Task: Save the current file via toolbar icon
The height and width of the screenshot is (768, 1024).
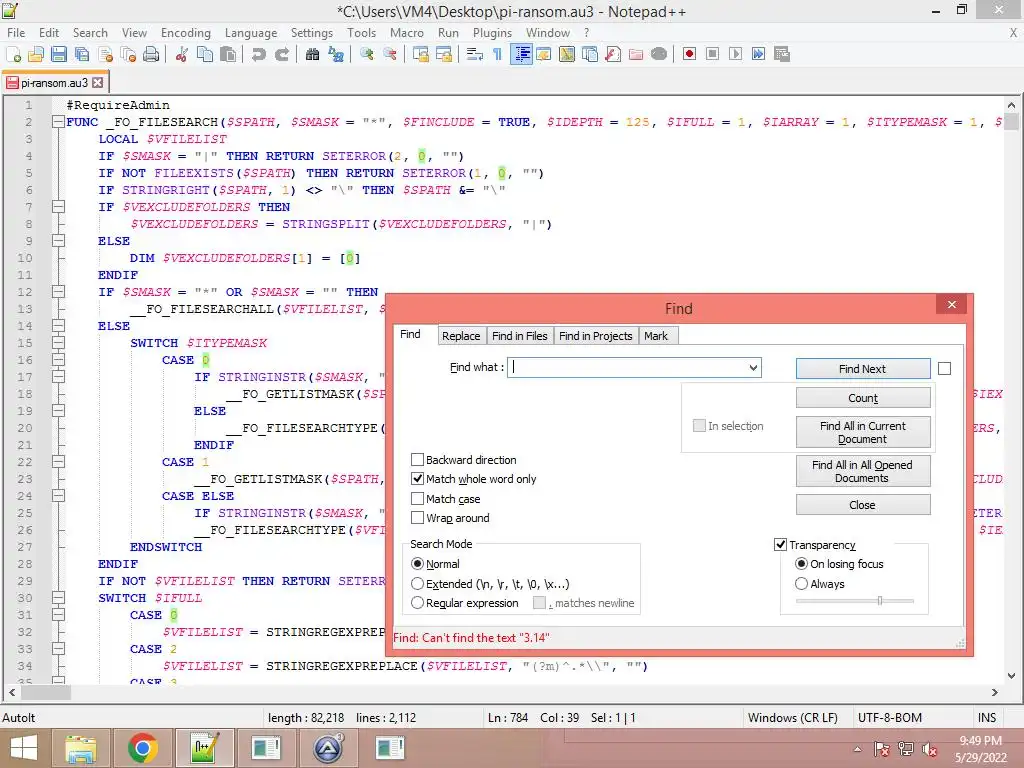Action: point(59,54)
